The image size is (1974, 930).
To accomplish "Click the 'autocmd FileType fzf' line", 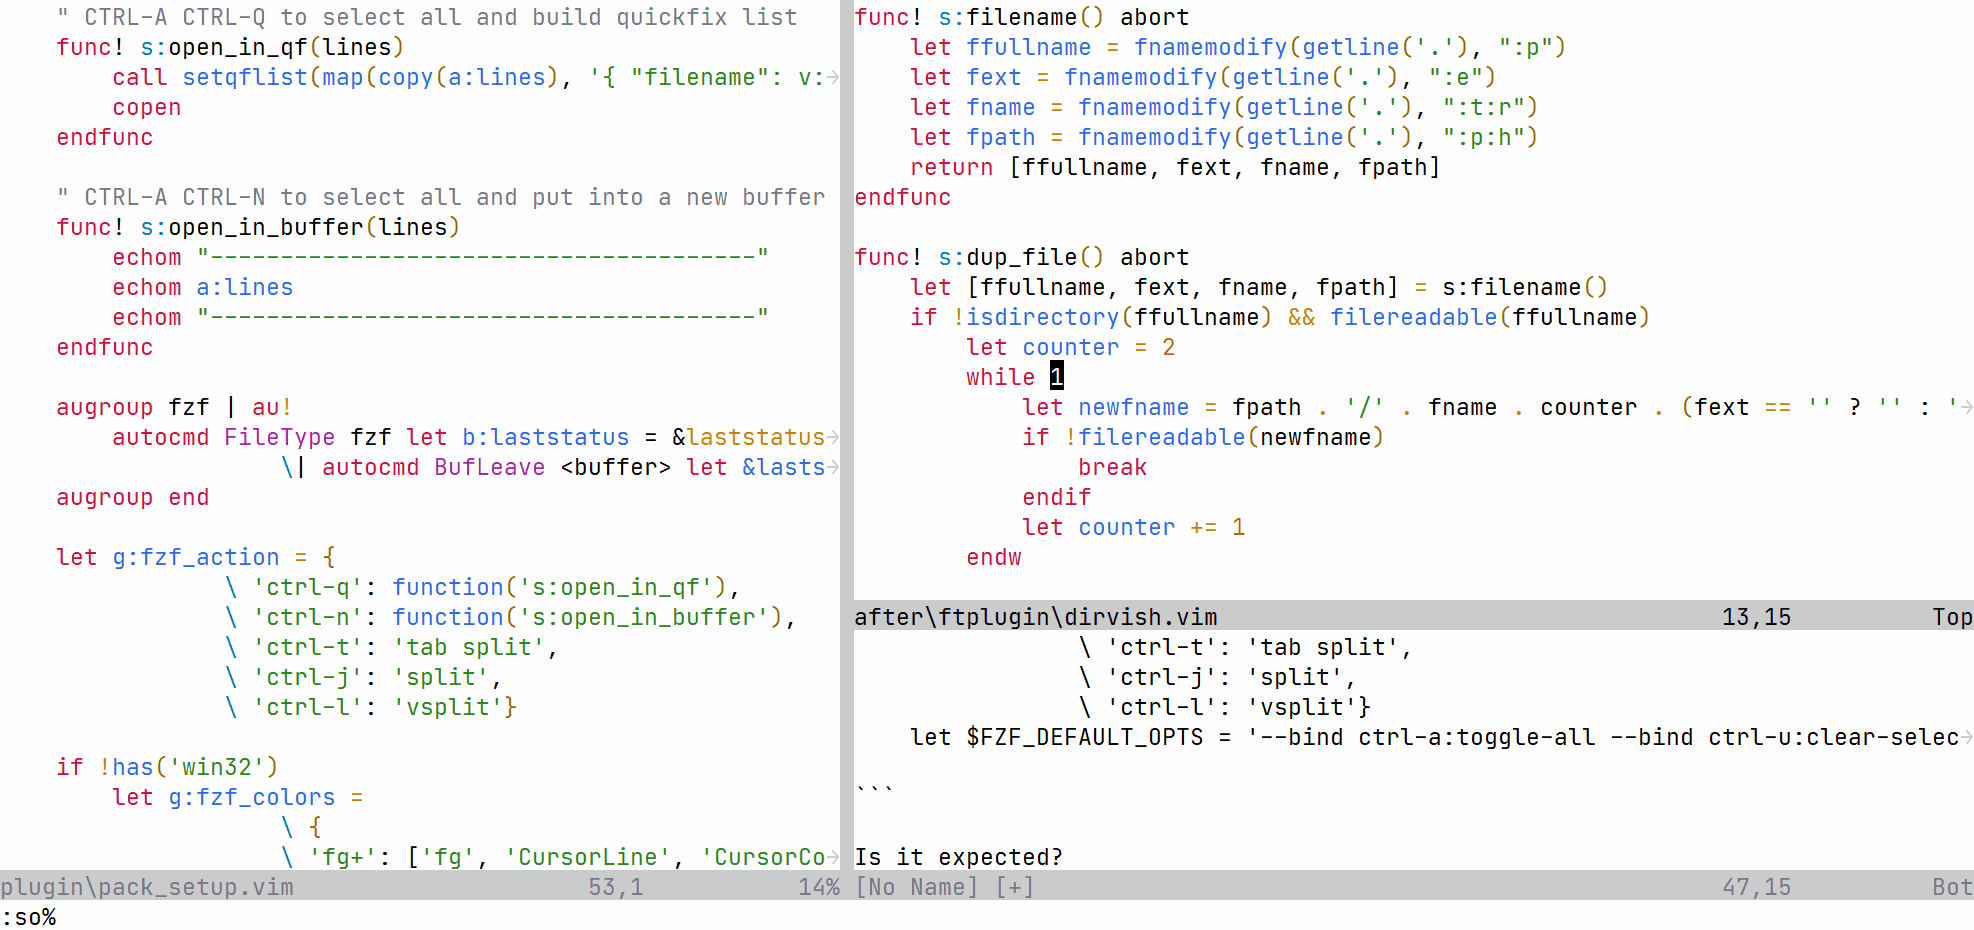I will (x=476, y=437).
